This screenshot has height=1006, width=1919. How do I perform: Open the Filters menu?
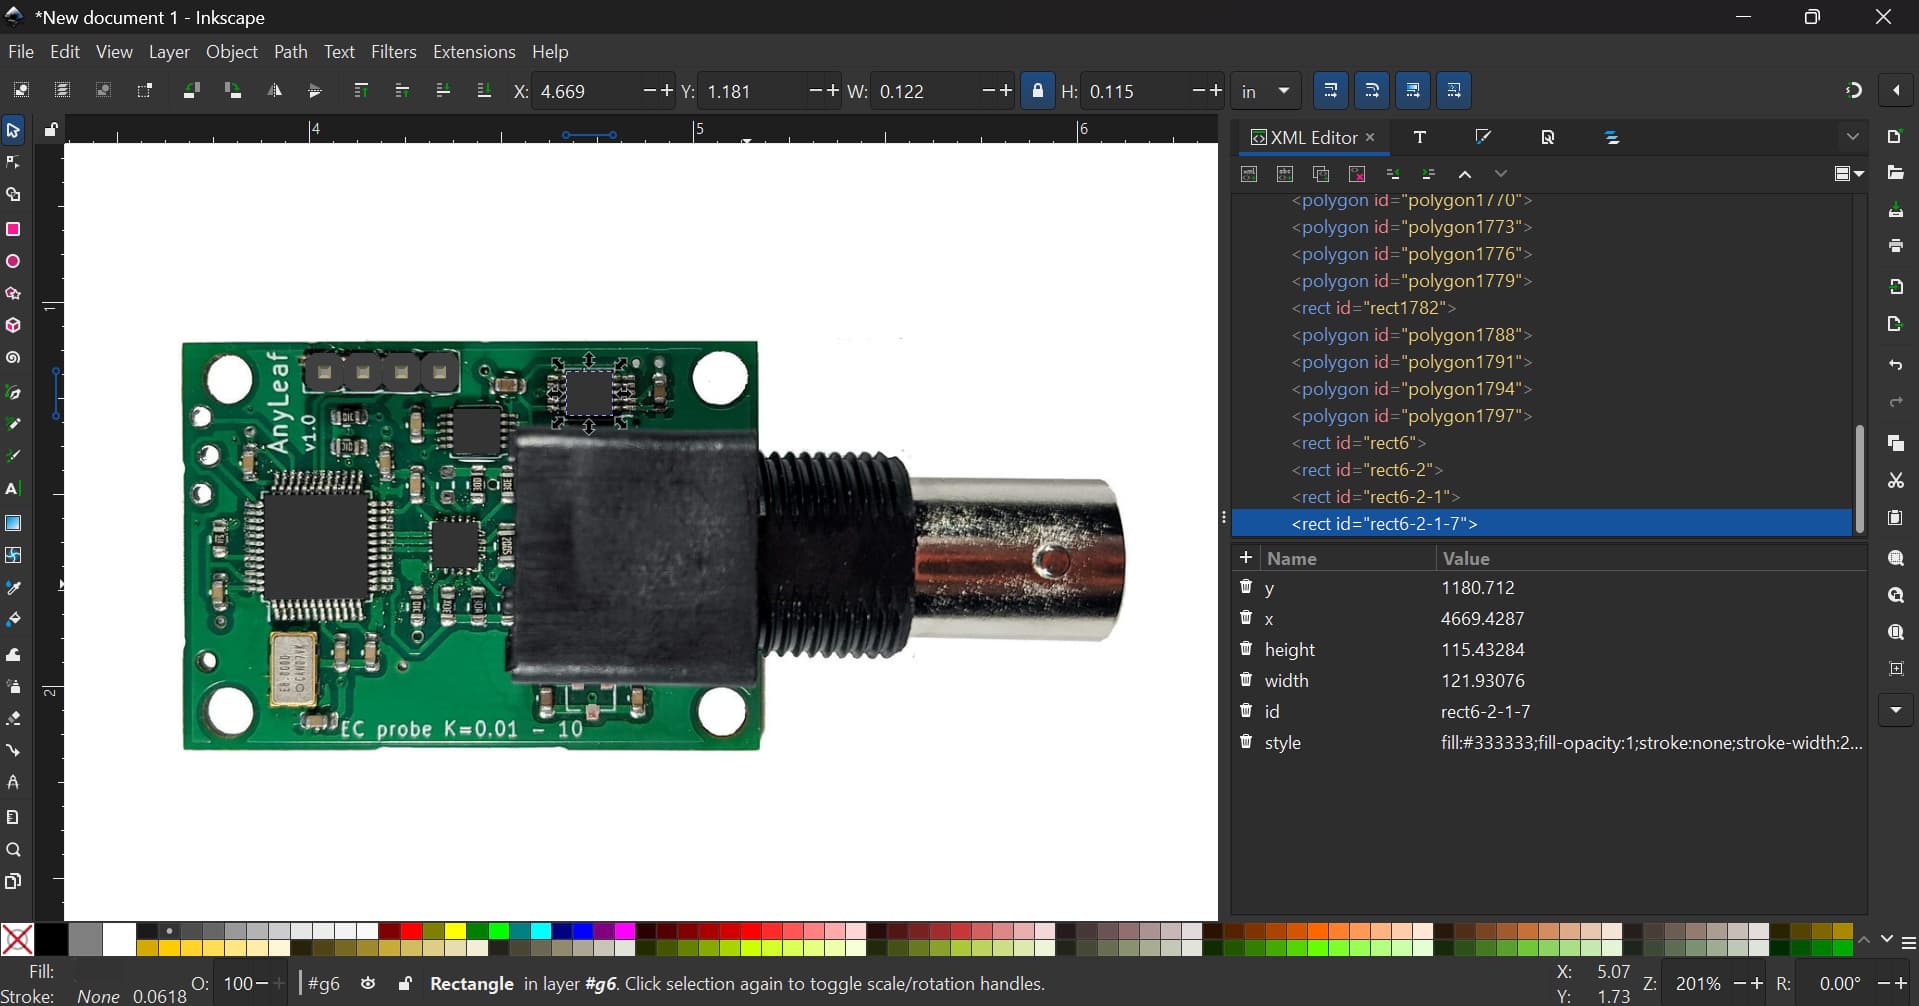(394, 52)
